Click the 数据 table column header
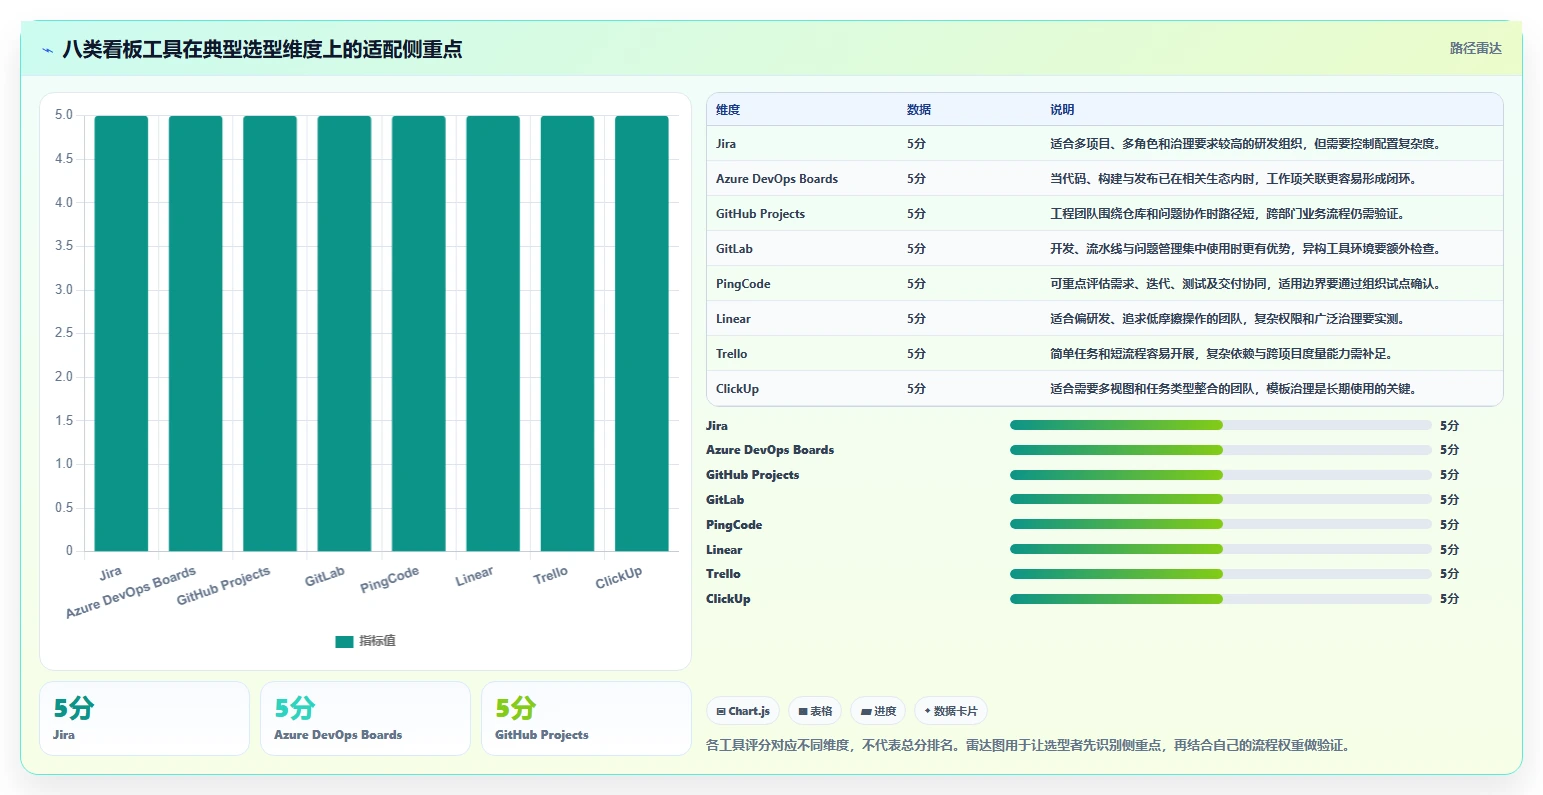 [x=919, y=110]
